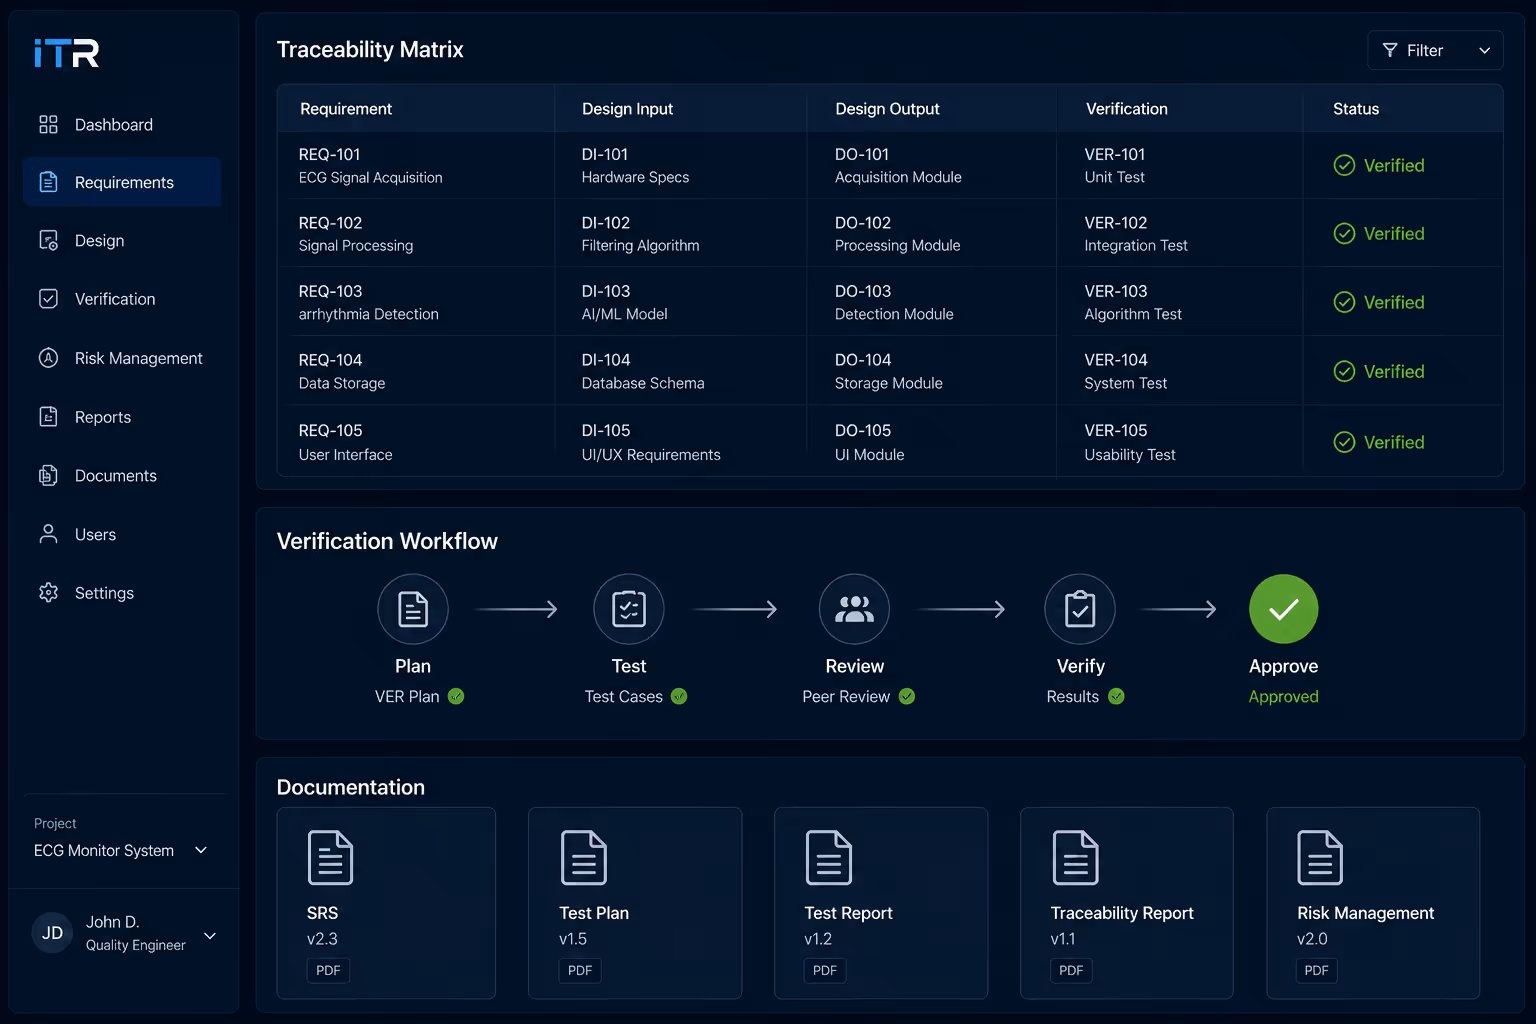
Task: Click the SRS document file icon
Action: click(x=330, y=858)
